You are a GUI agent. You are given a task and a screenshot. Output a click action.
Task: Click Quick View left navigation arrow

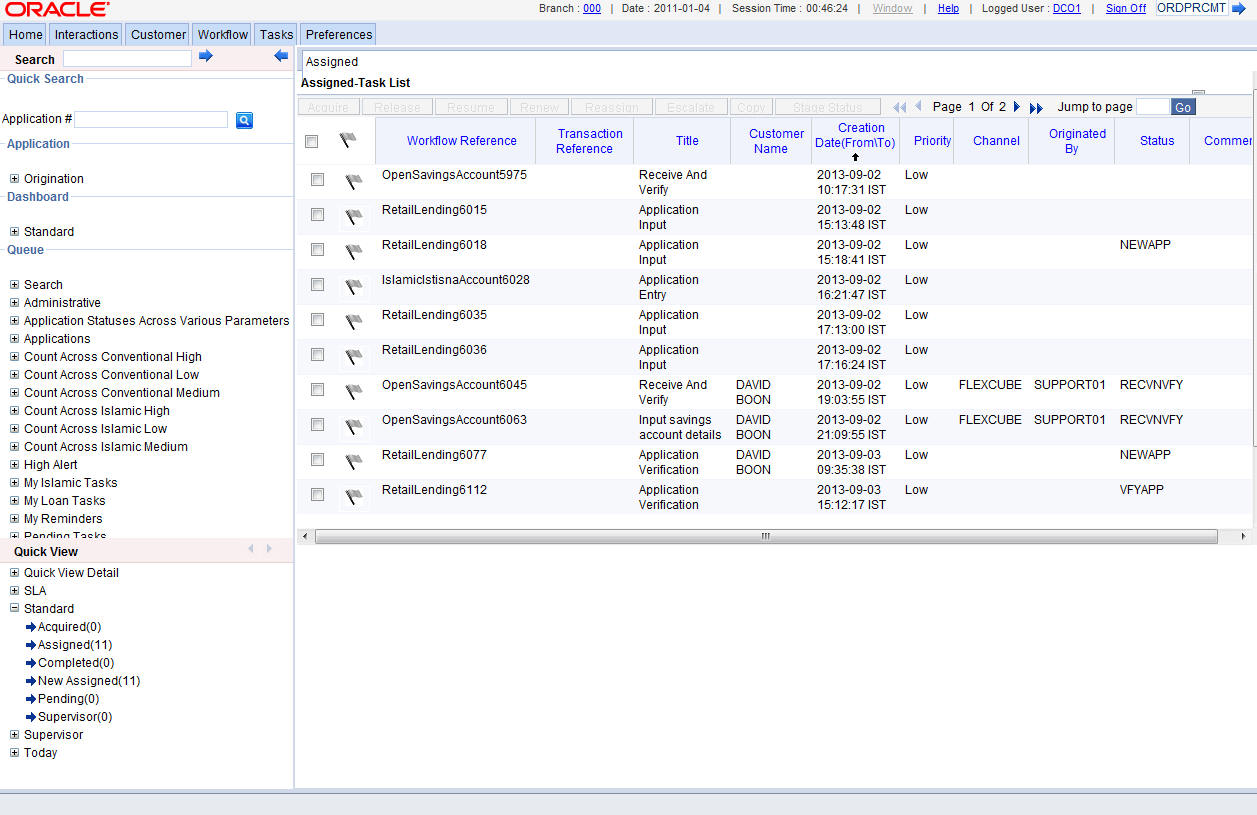point(251,549)
